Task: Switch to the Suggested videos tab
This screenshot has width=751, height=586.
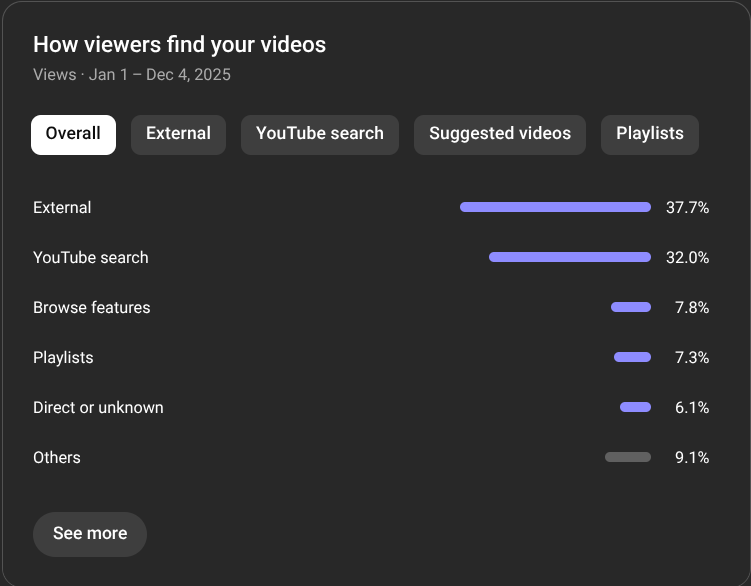Action: [500, 134]
